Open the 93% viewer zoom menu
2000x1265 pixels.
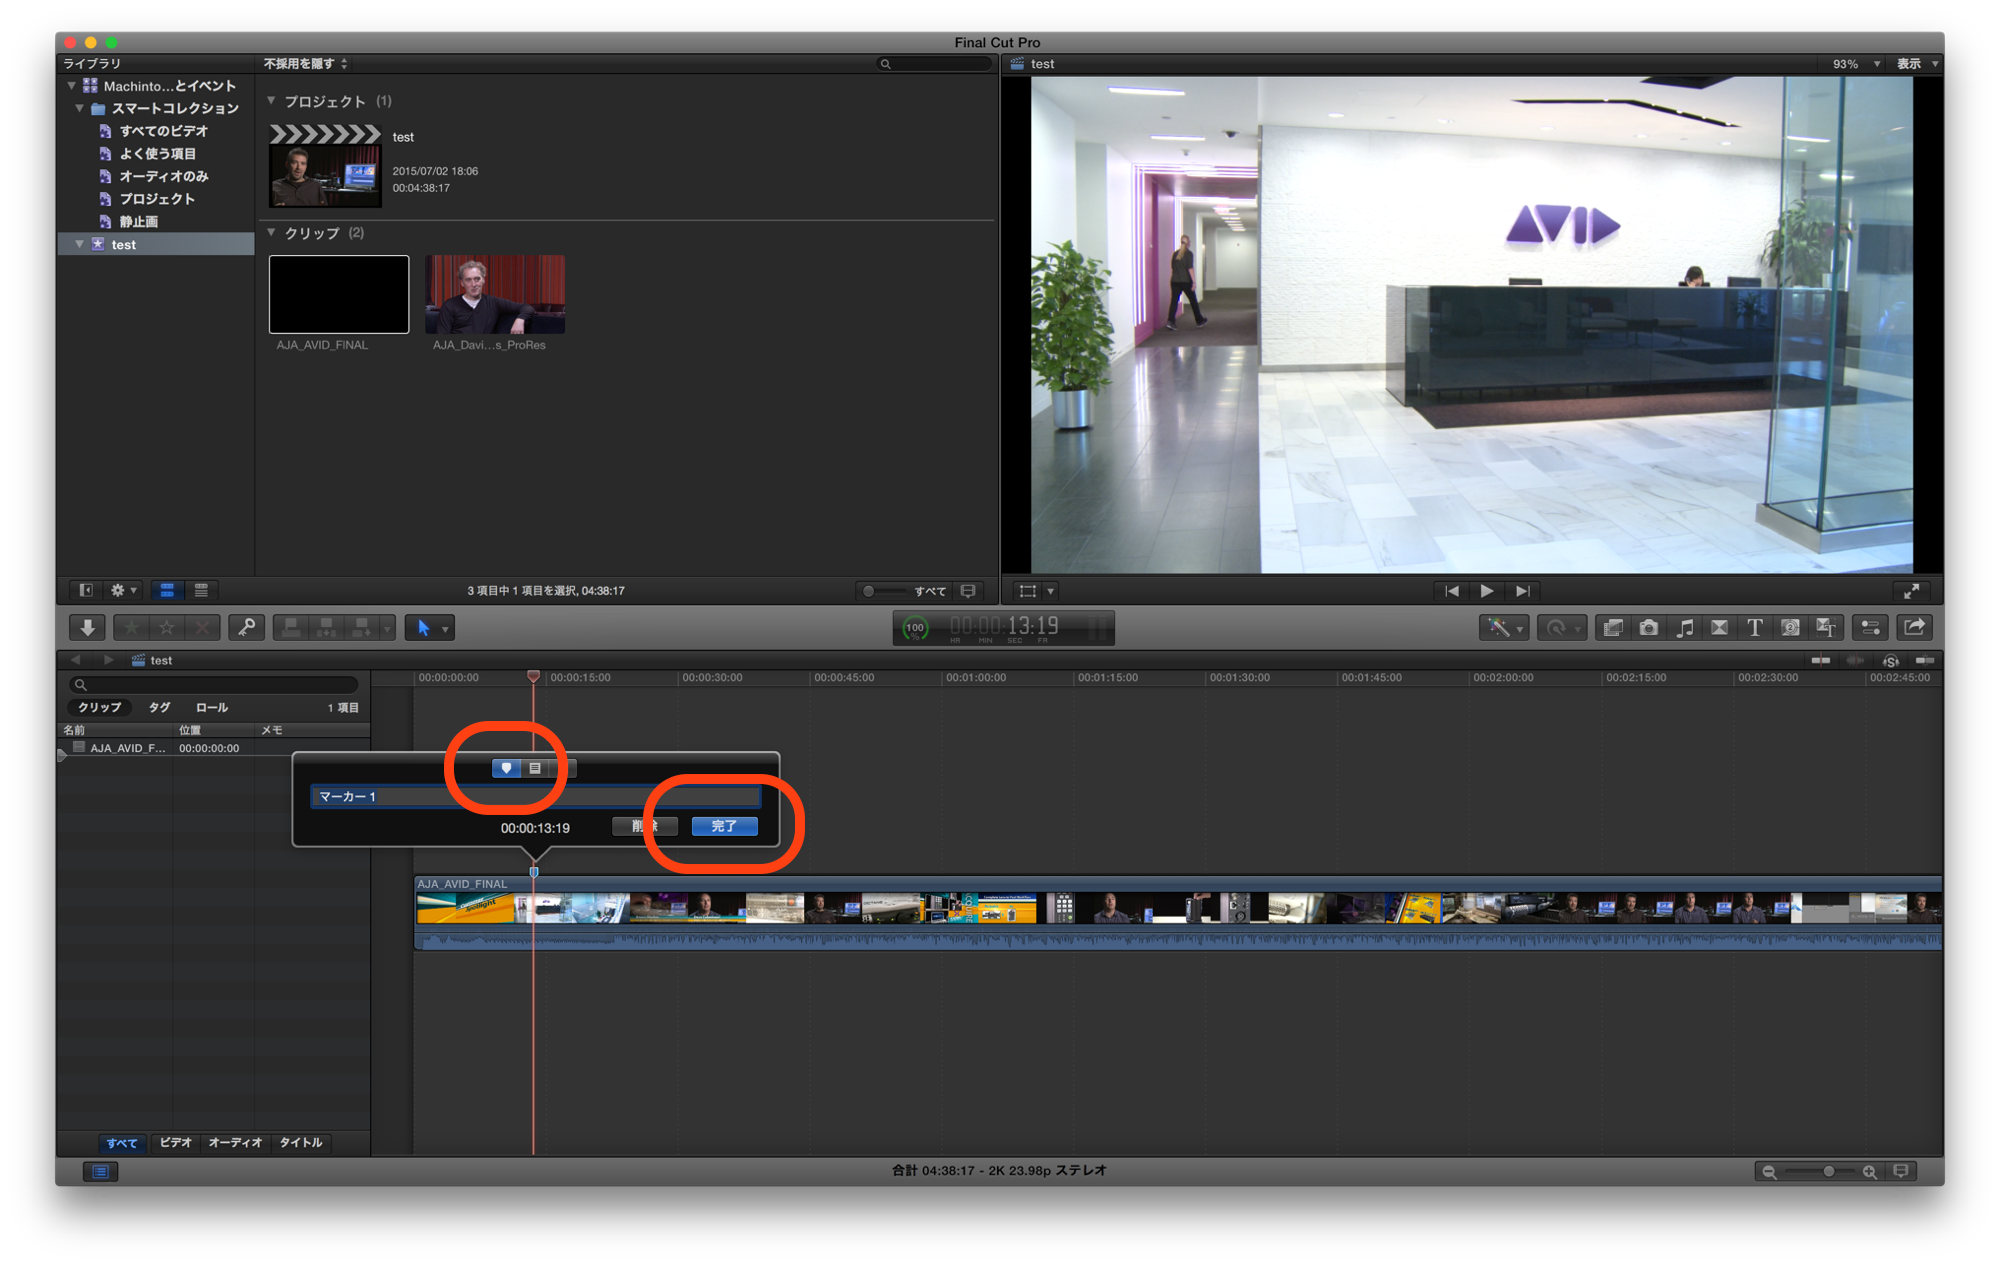tap(1856, 64)
